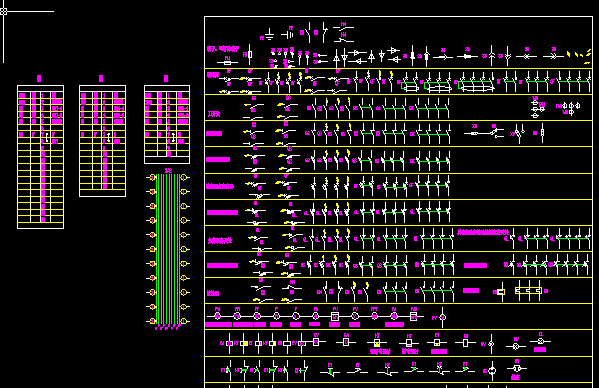Select the magenta title above leftmost table
Image resolution: width=599 pixels, height=388 pixels.
click(x=39, y=78)
